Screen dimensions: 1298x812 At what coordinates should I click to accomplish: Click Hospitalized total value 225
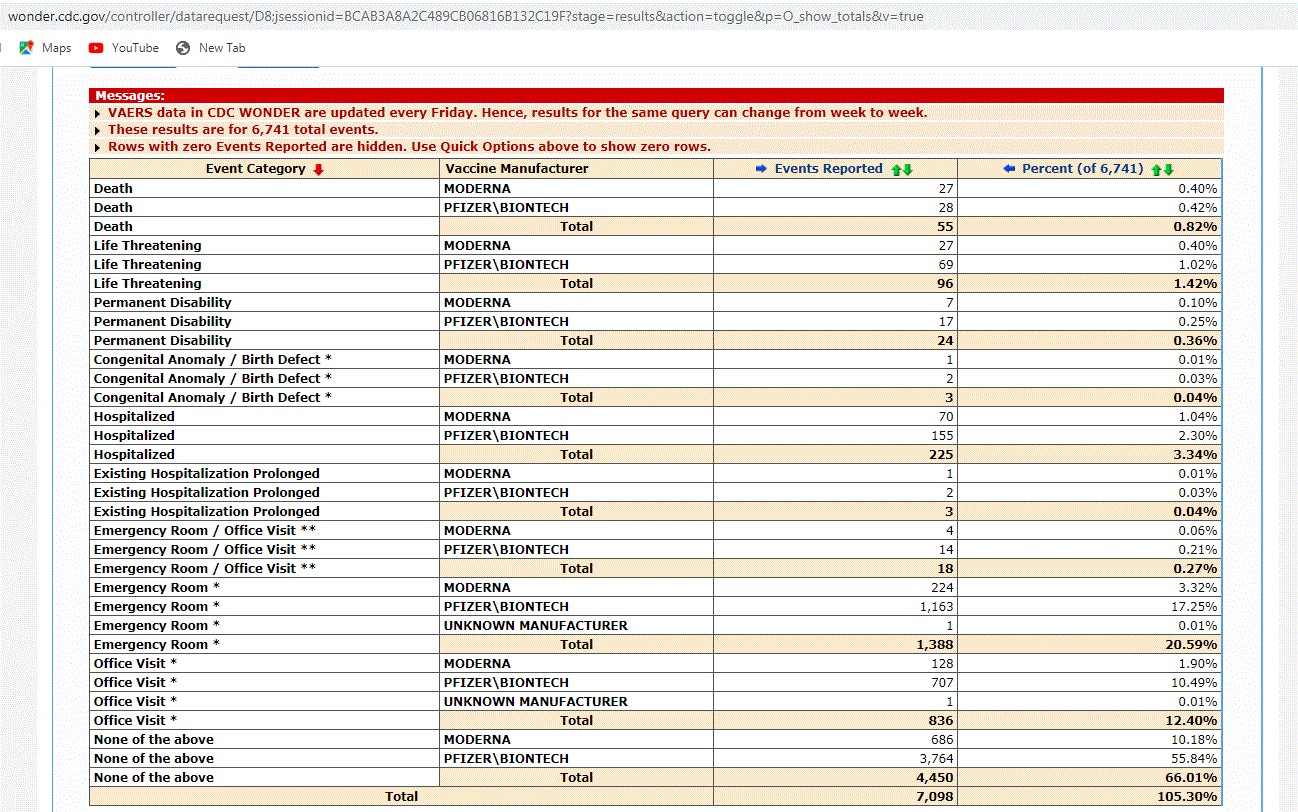click(x=941, y=454)
